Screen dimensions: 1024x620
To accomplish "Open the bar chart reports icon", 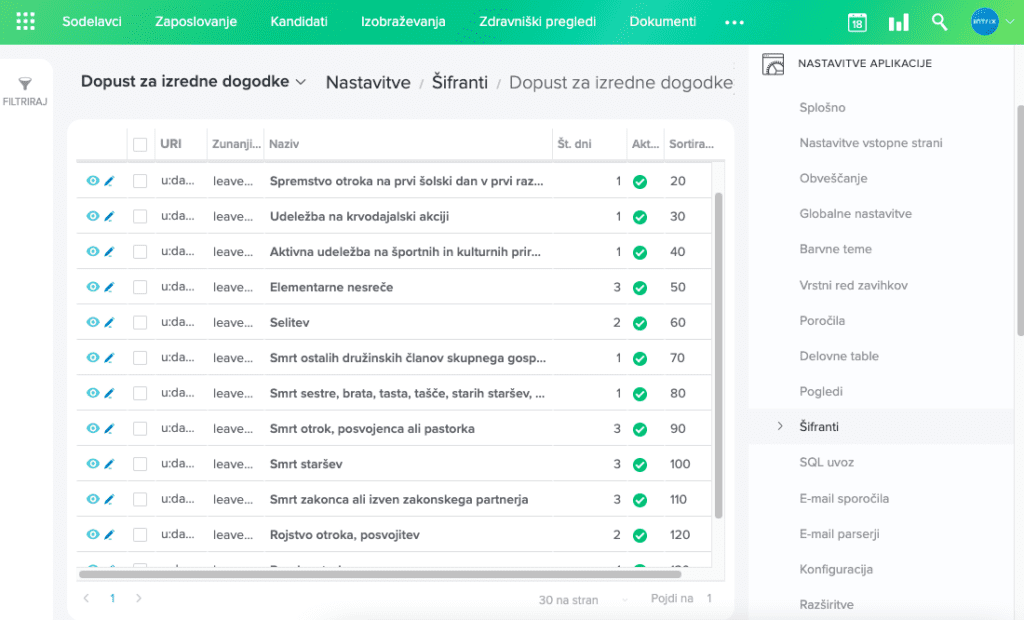I will click(899, 22).
